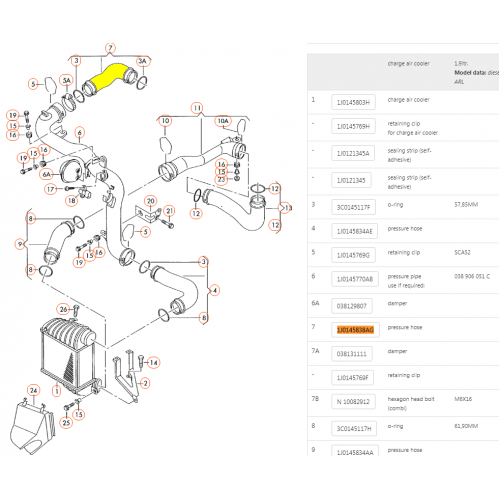Click the 'pressure pipe' description
500x500 pixels.
point(404,276)
